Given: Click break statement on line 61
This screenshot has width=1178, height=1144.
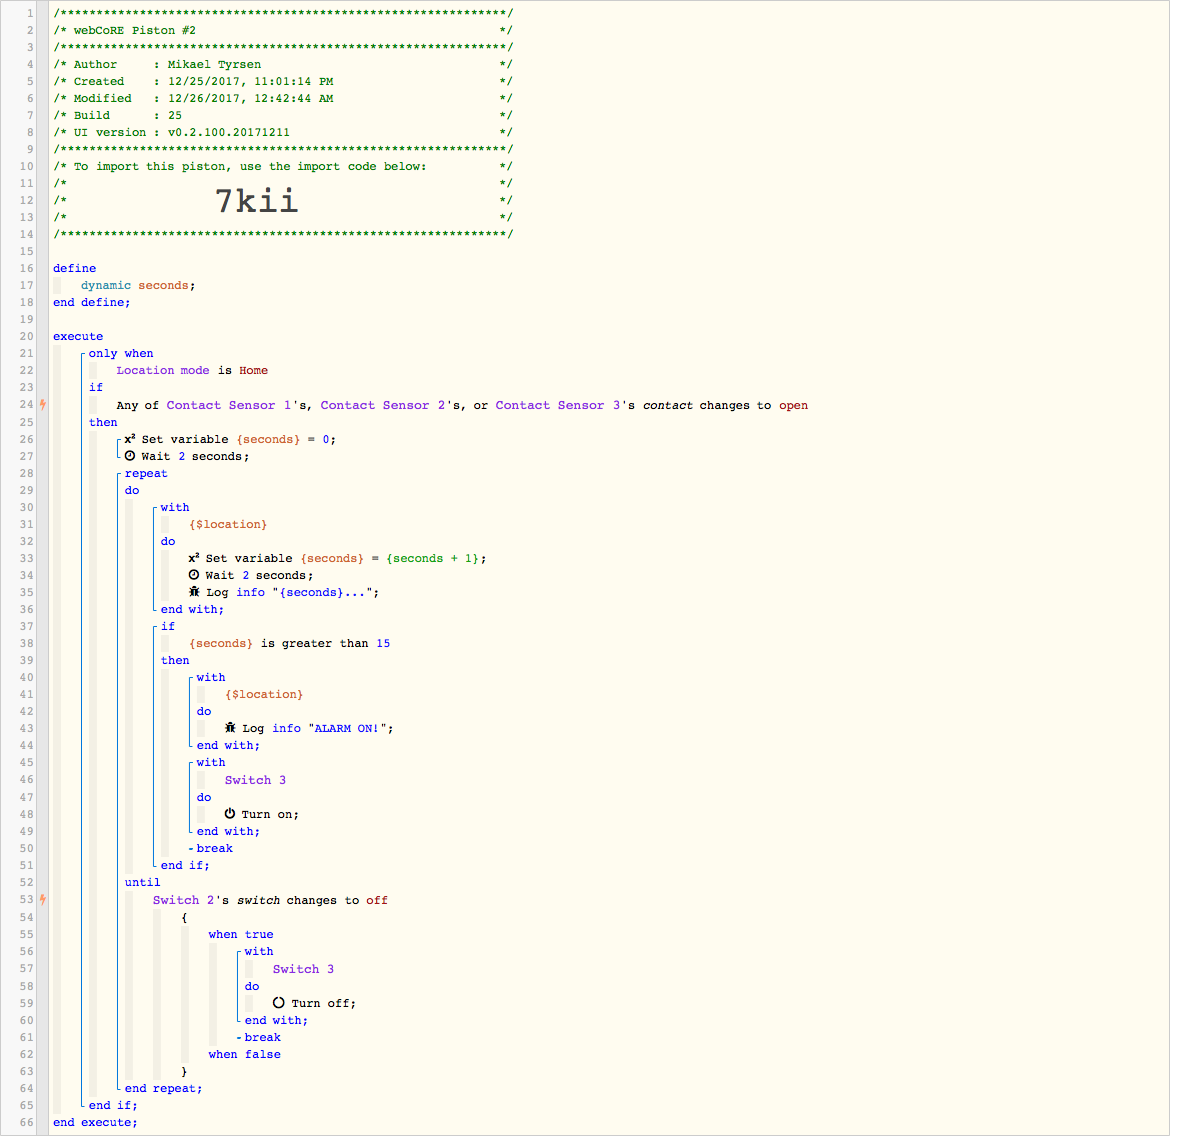Looking at the screenshot, I should point(263,1037).
